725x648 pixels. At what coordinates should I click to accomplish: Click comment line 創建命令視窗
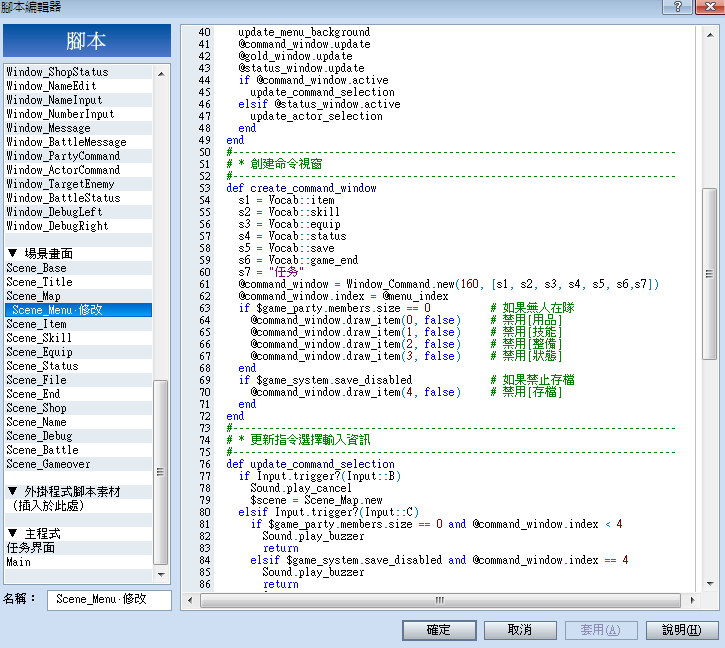pos(274,164)
